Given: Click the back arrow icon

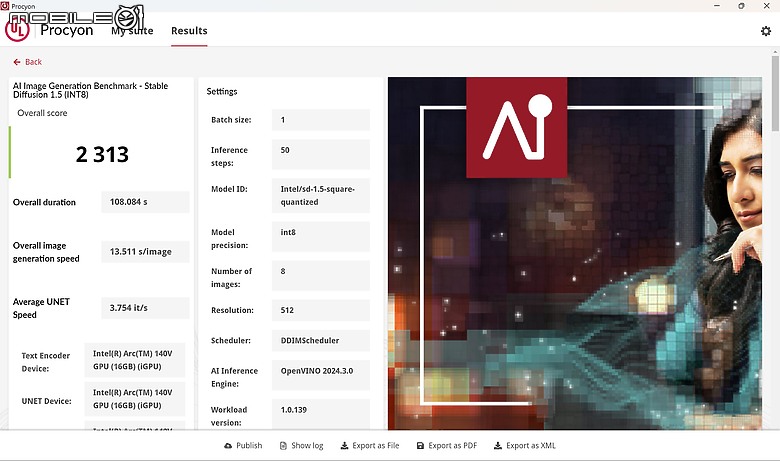Looking at the screenshot, I should pos(17,62).
